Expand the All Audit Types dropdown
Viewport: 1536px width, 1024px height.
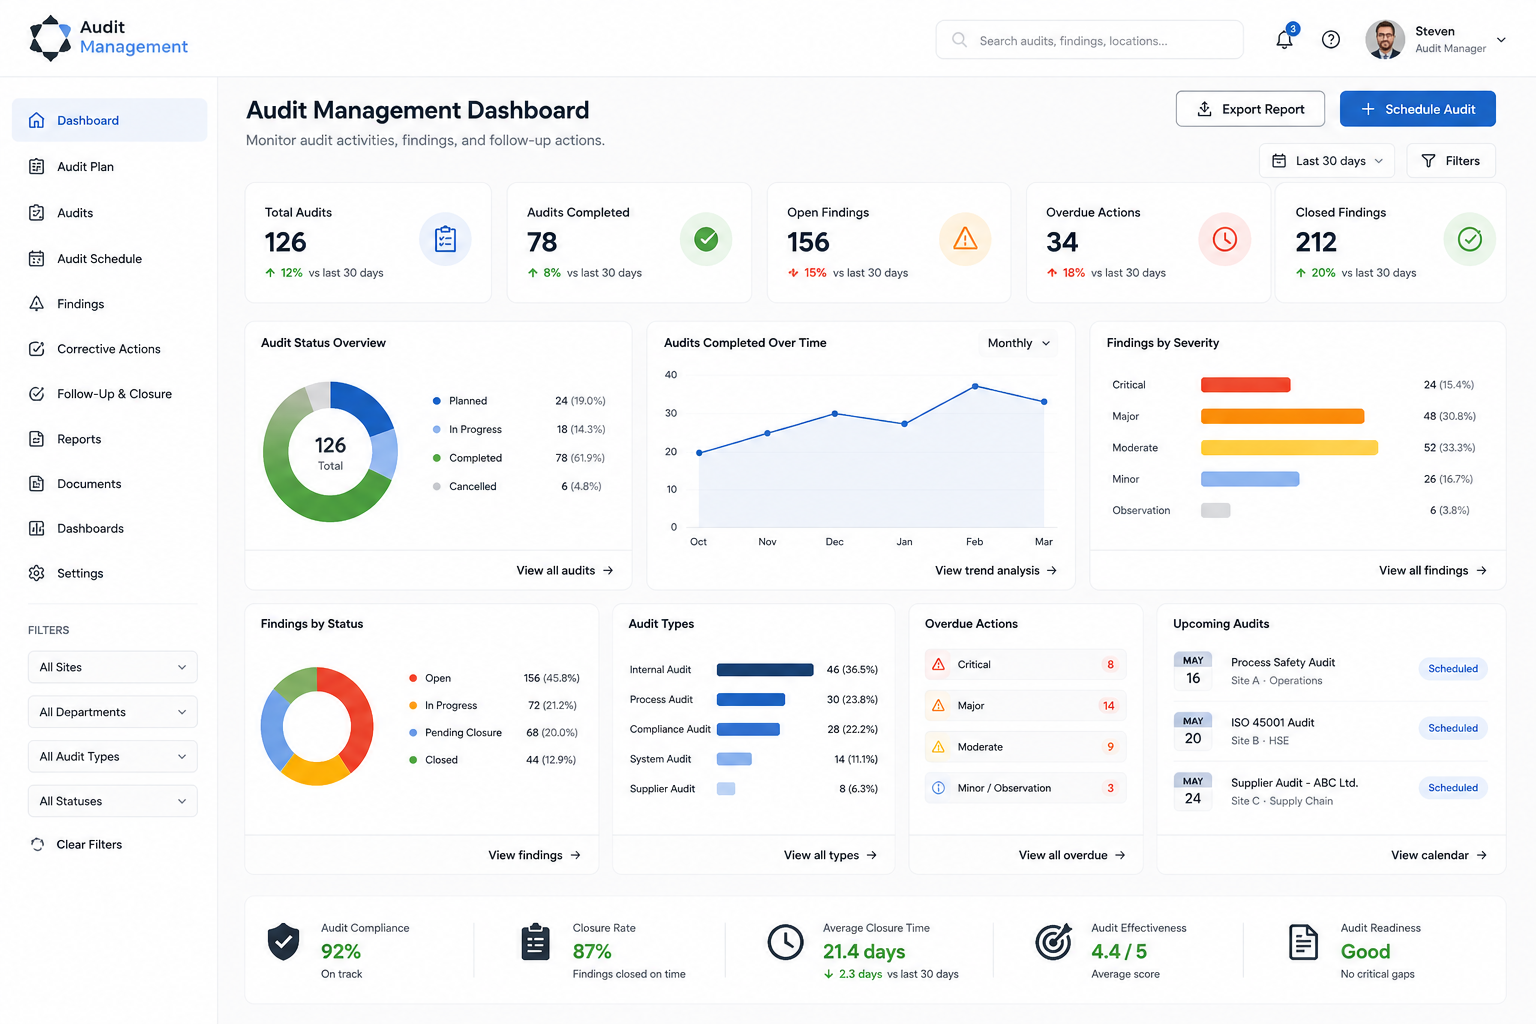coord(113,756)
